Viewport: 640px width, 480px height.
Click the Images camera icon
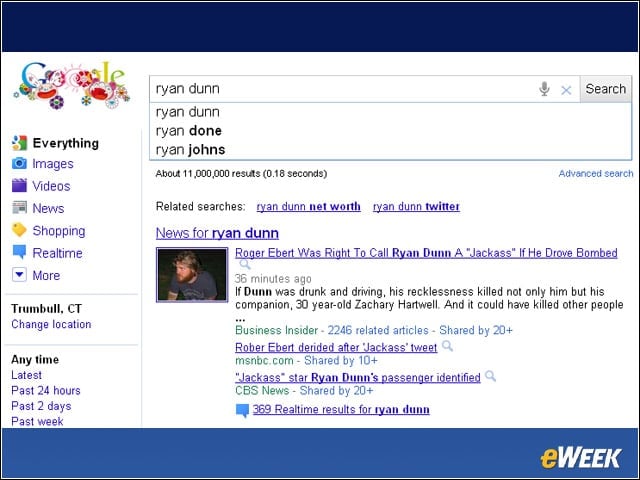point(19,163)
